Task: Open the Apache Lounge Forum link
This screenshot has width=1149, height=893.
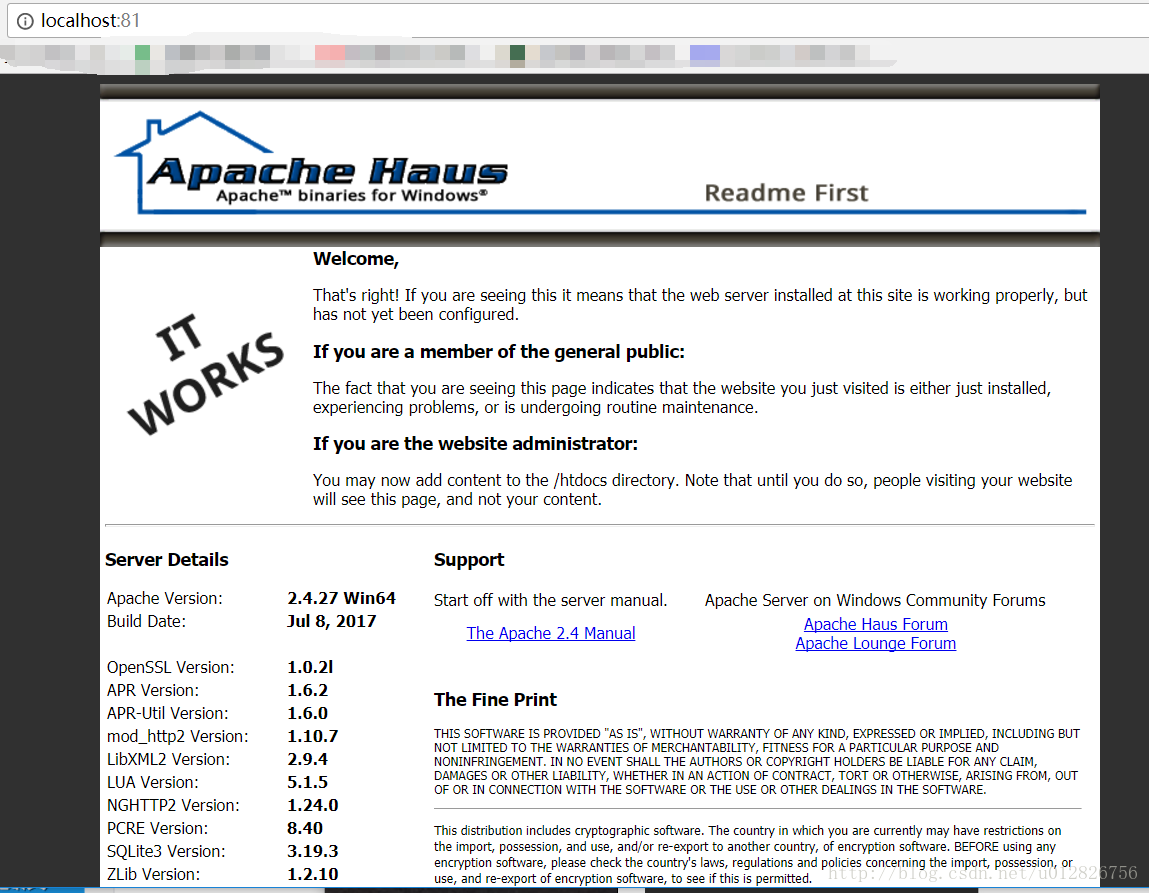Action: (x=876, y=643)
